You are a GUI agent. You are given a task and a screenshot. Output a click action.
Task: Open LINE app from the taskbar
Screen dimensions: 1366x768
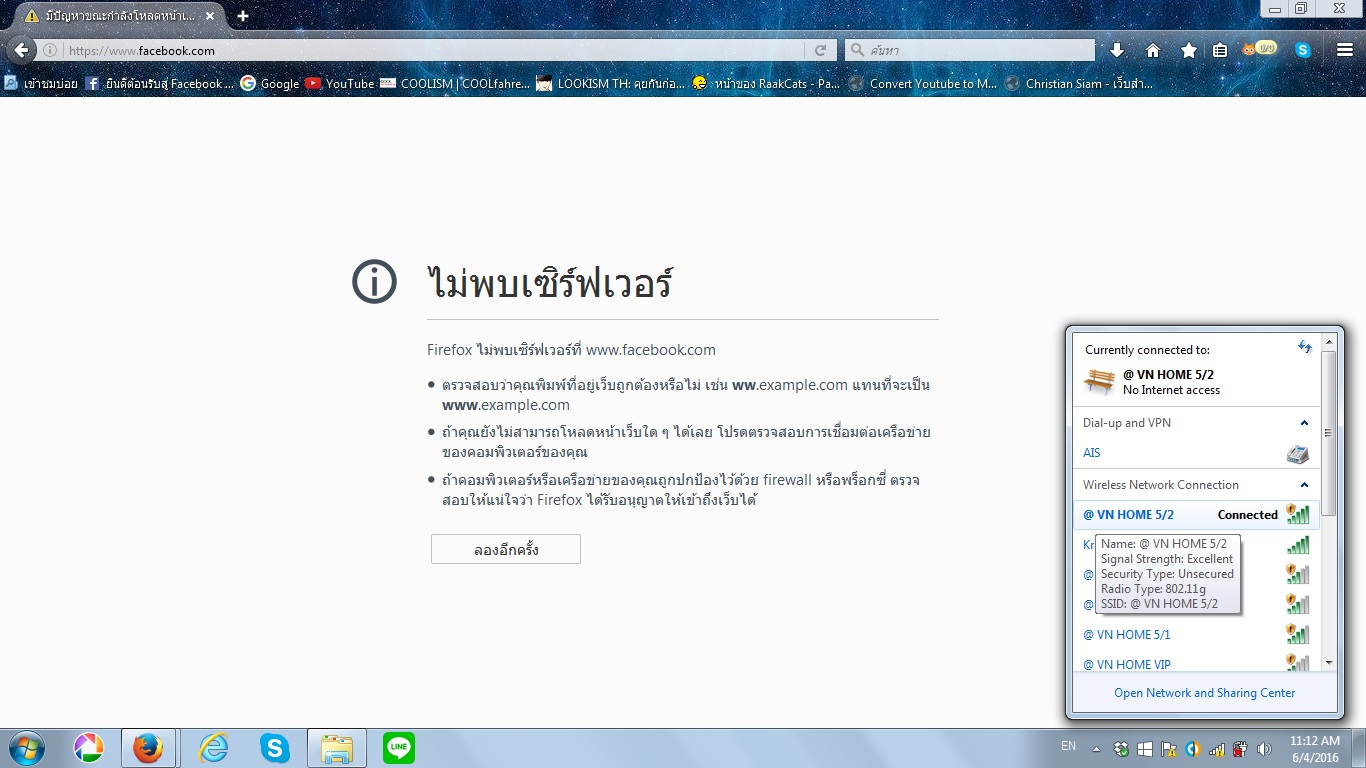[x=399, y=748]
